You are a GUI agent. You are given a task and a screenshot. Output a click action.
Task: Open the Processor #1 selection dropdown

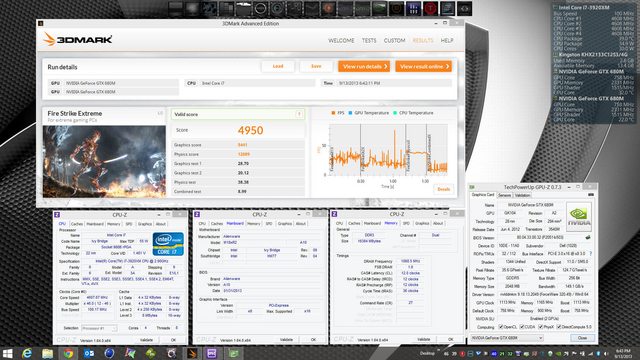(99, 328)
